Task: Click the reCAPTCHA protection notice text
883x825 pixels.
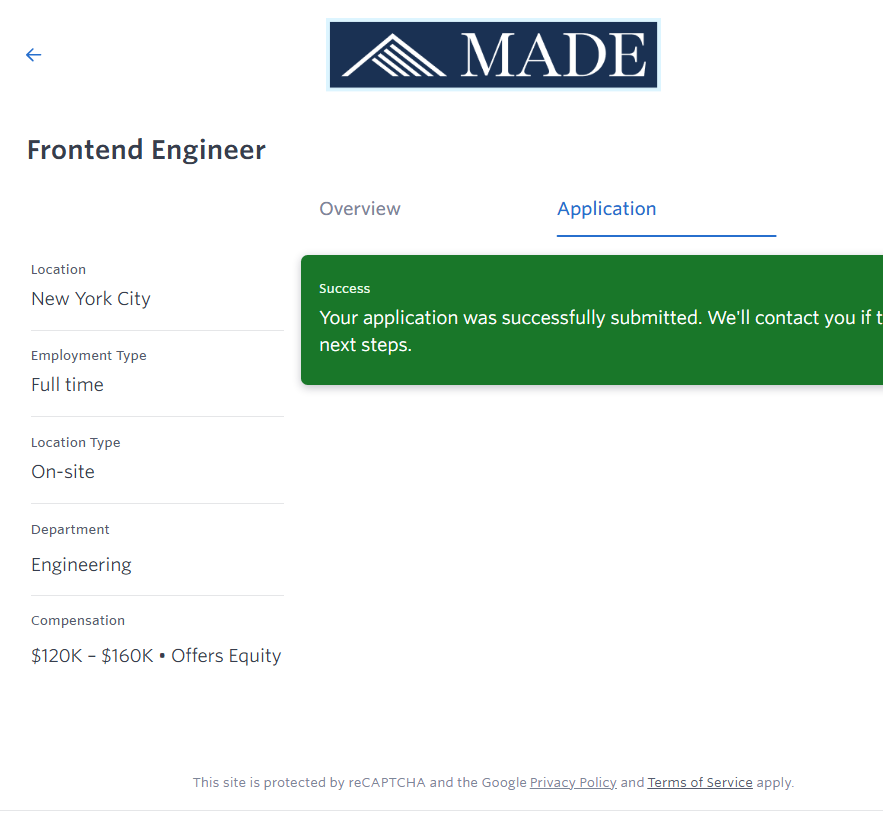Action: 360,783
